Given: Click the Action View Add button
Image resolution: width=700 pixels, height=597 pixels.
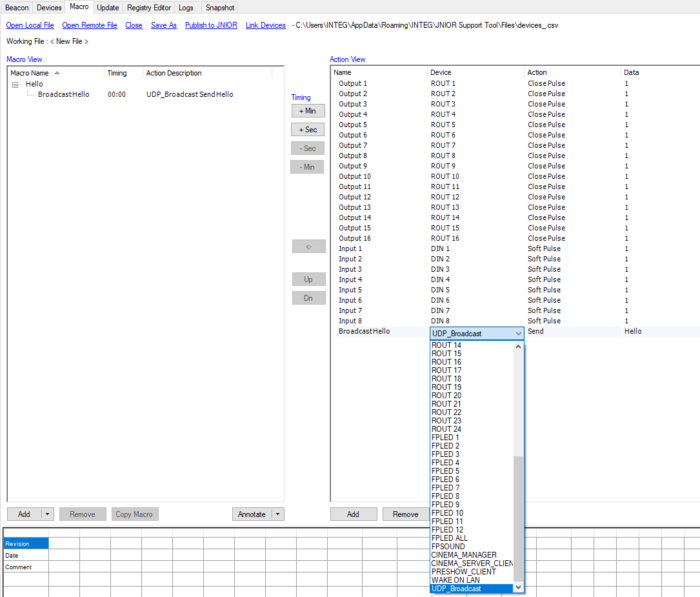Looking at the screenshot, I should tap(353, 514).
